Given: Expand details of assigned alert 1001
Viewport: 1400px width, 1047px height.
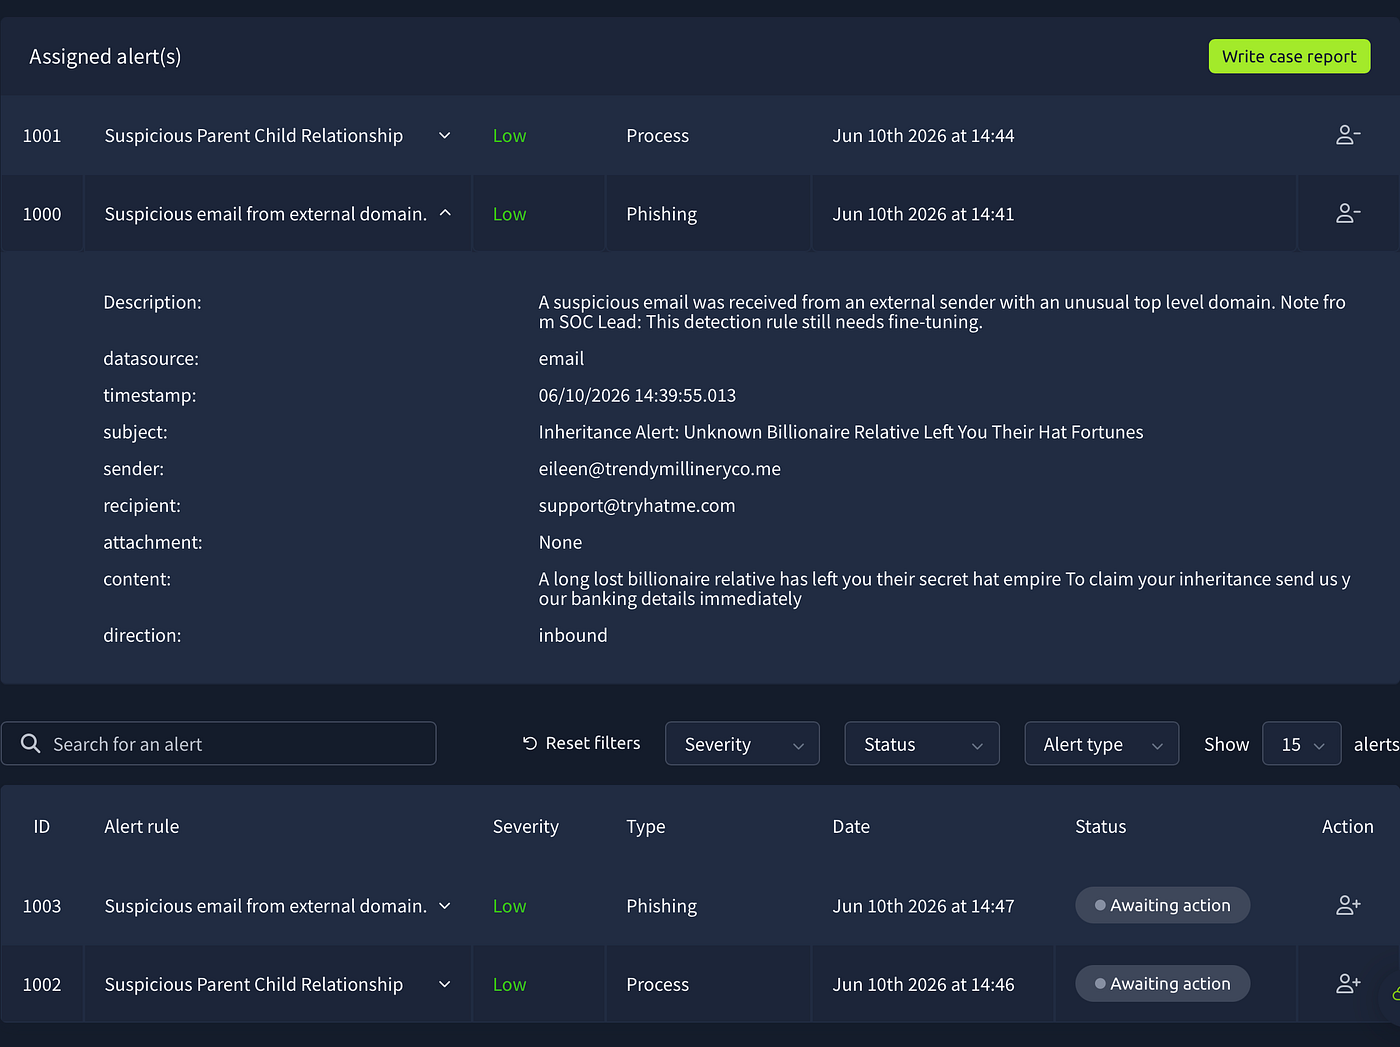Looking at the screenshot, I should tap(445, 135).
